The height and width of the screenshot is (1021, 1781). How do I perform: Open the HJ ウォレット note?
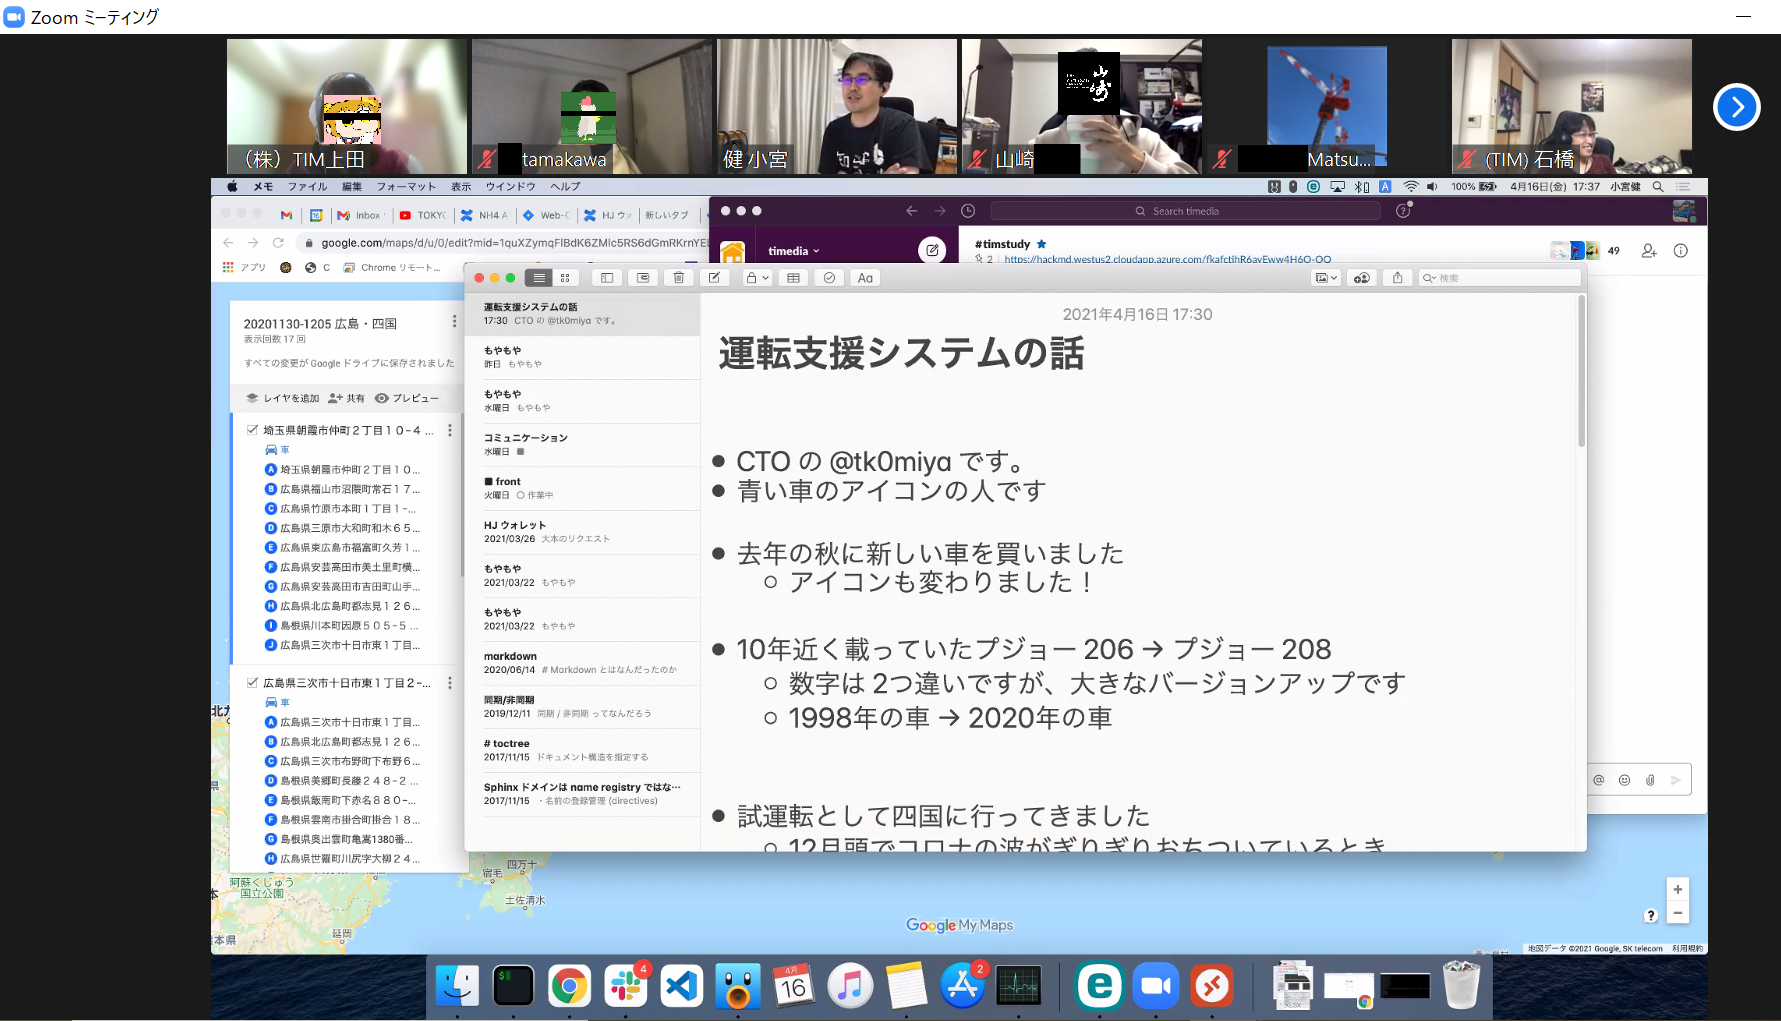point(582,532)
